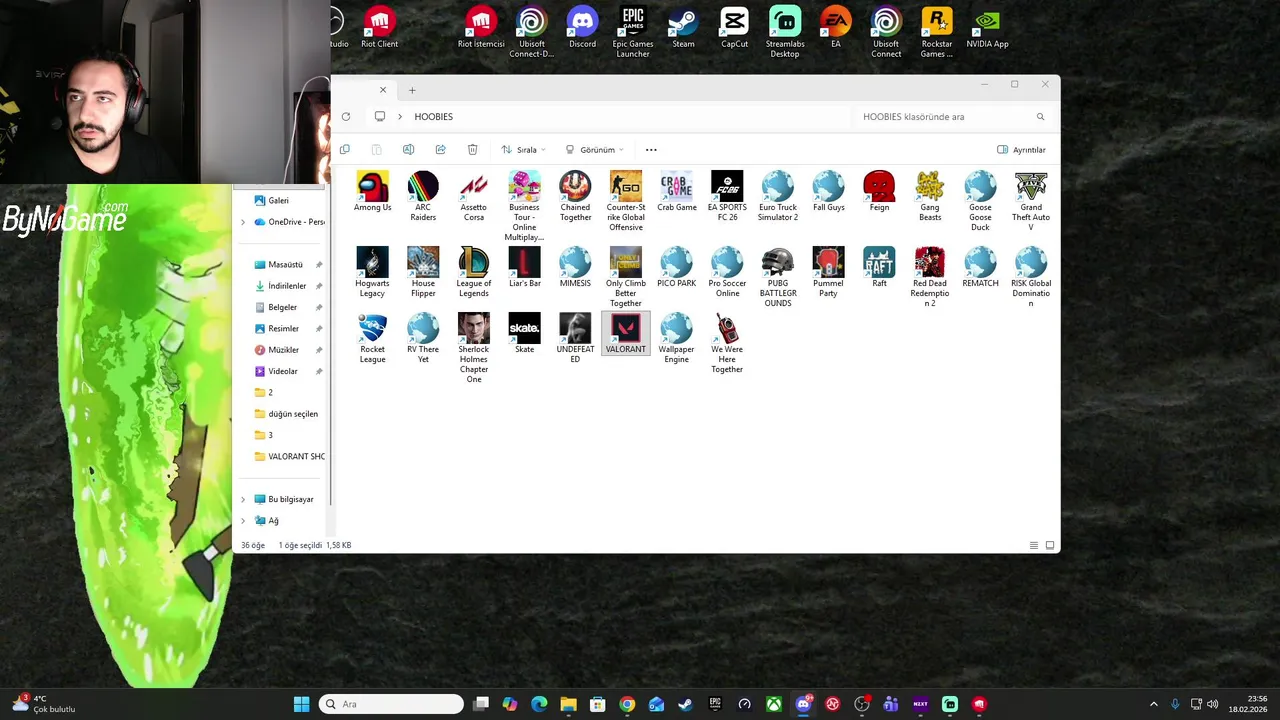Switch to large icons view in status bar
The image size is (1280, 720).
(1050, 545)
